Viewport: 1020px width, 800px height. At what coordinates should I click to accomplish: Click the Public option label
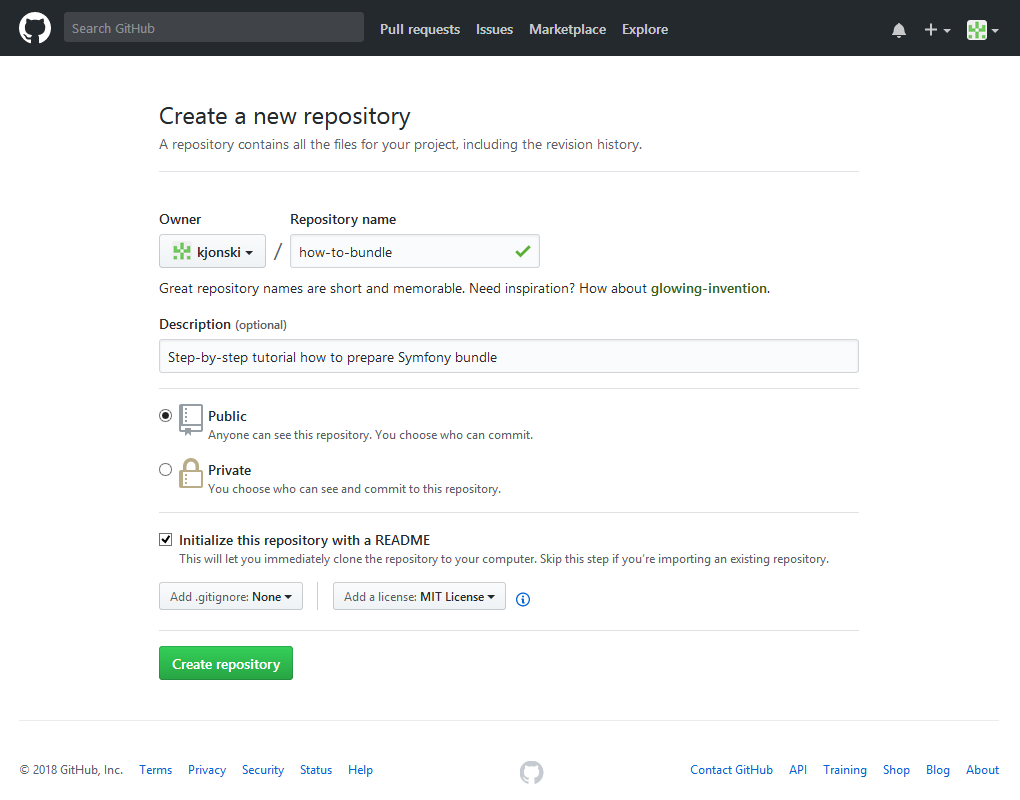pos(227,416)
